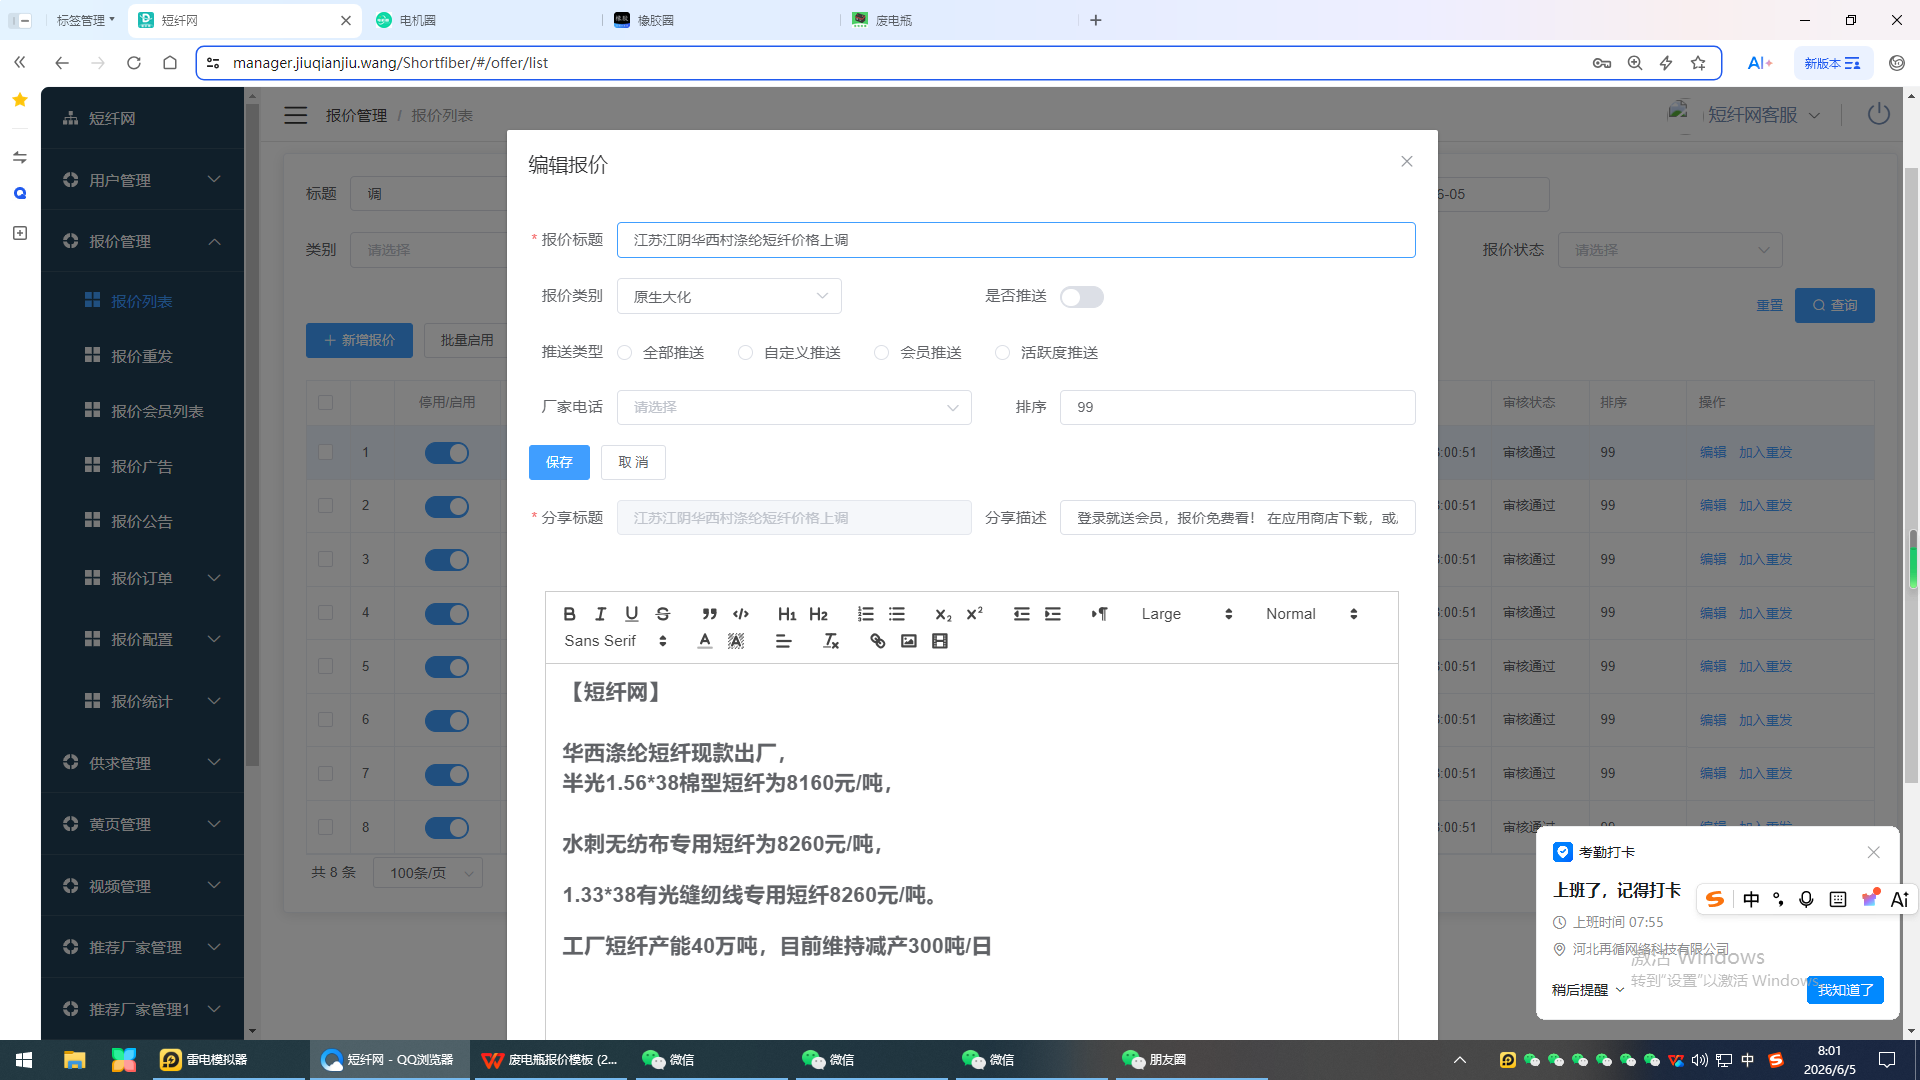The height and width of the screenshot is (1080, 1920).
Task: Open the 厂家电话 dropdown
Action: click(794, 407)
